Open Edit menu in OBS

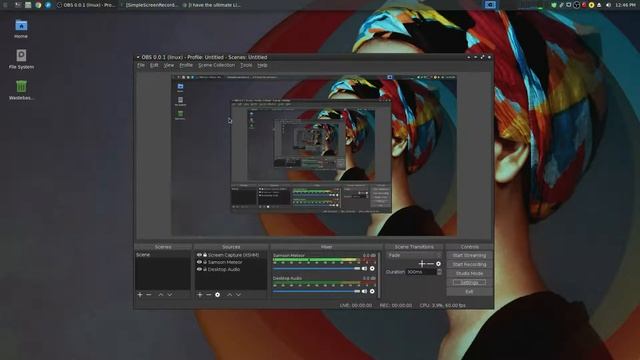(x=154, y=65)
